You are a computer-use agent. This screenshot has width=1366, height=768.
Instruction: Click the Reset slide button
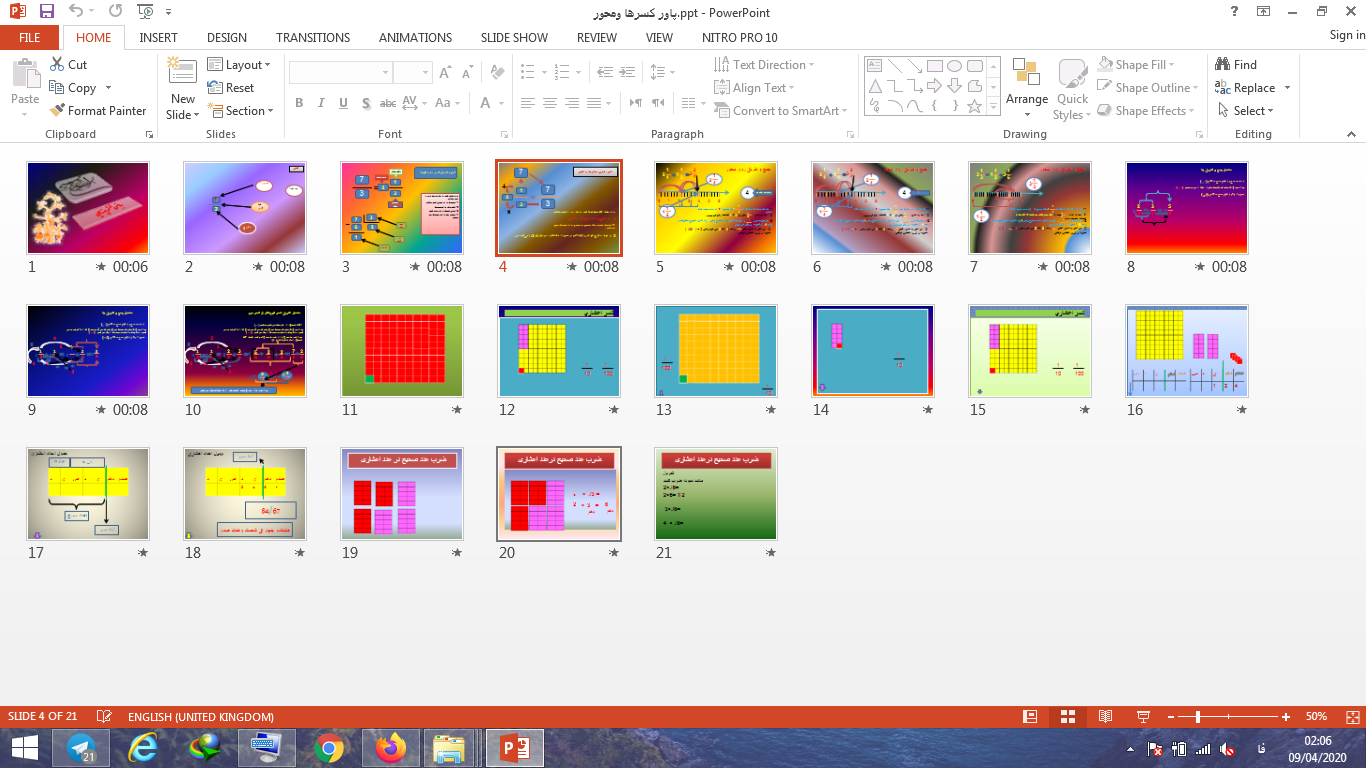click(x=231, y=88)
